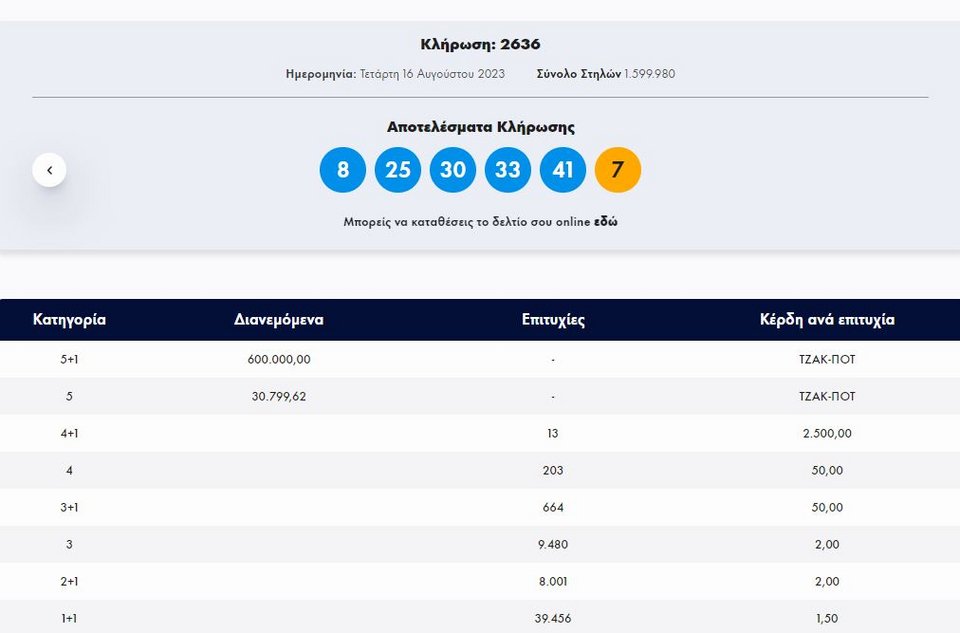
Task: Click the 39.456 winners count in row 1+1
Action: (x=553, y=618)
